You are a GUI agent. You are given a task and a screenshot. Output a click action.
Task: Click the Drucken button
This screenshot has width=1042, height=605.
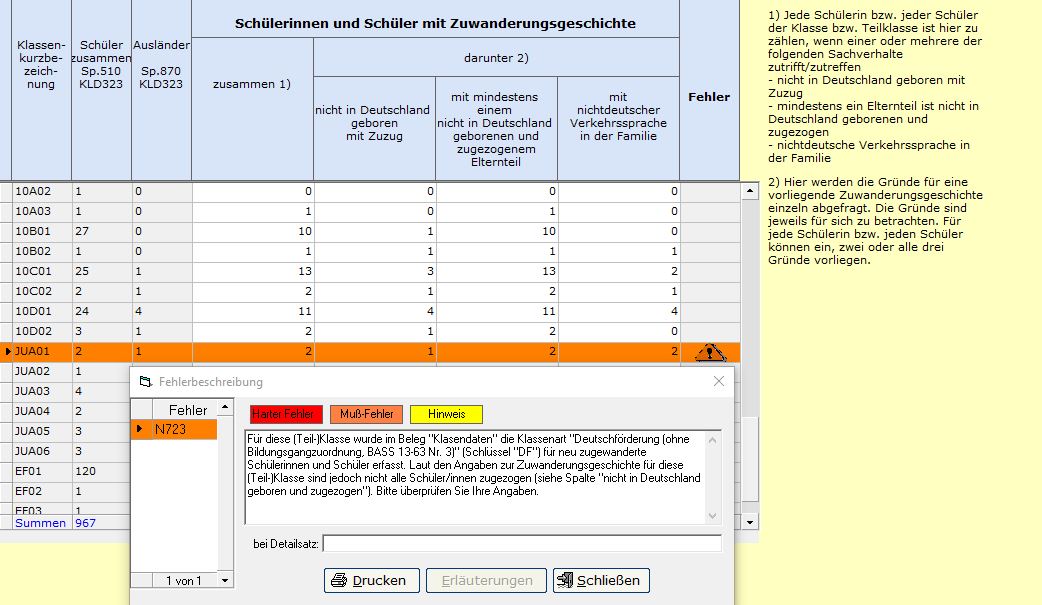(371, 580)
